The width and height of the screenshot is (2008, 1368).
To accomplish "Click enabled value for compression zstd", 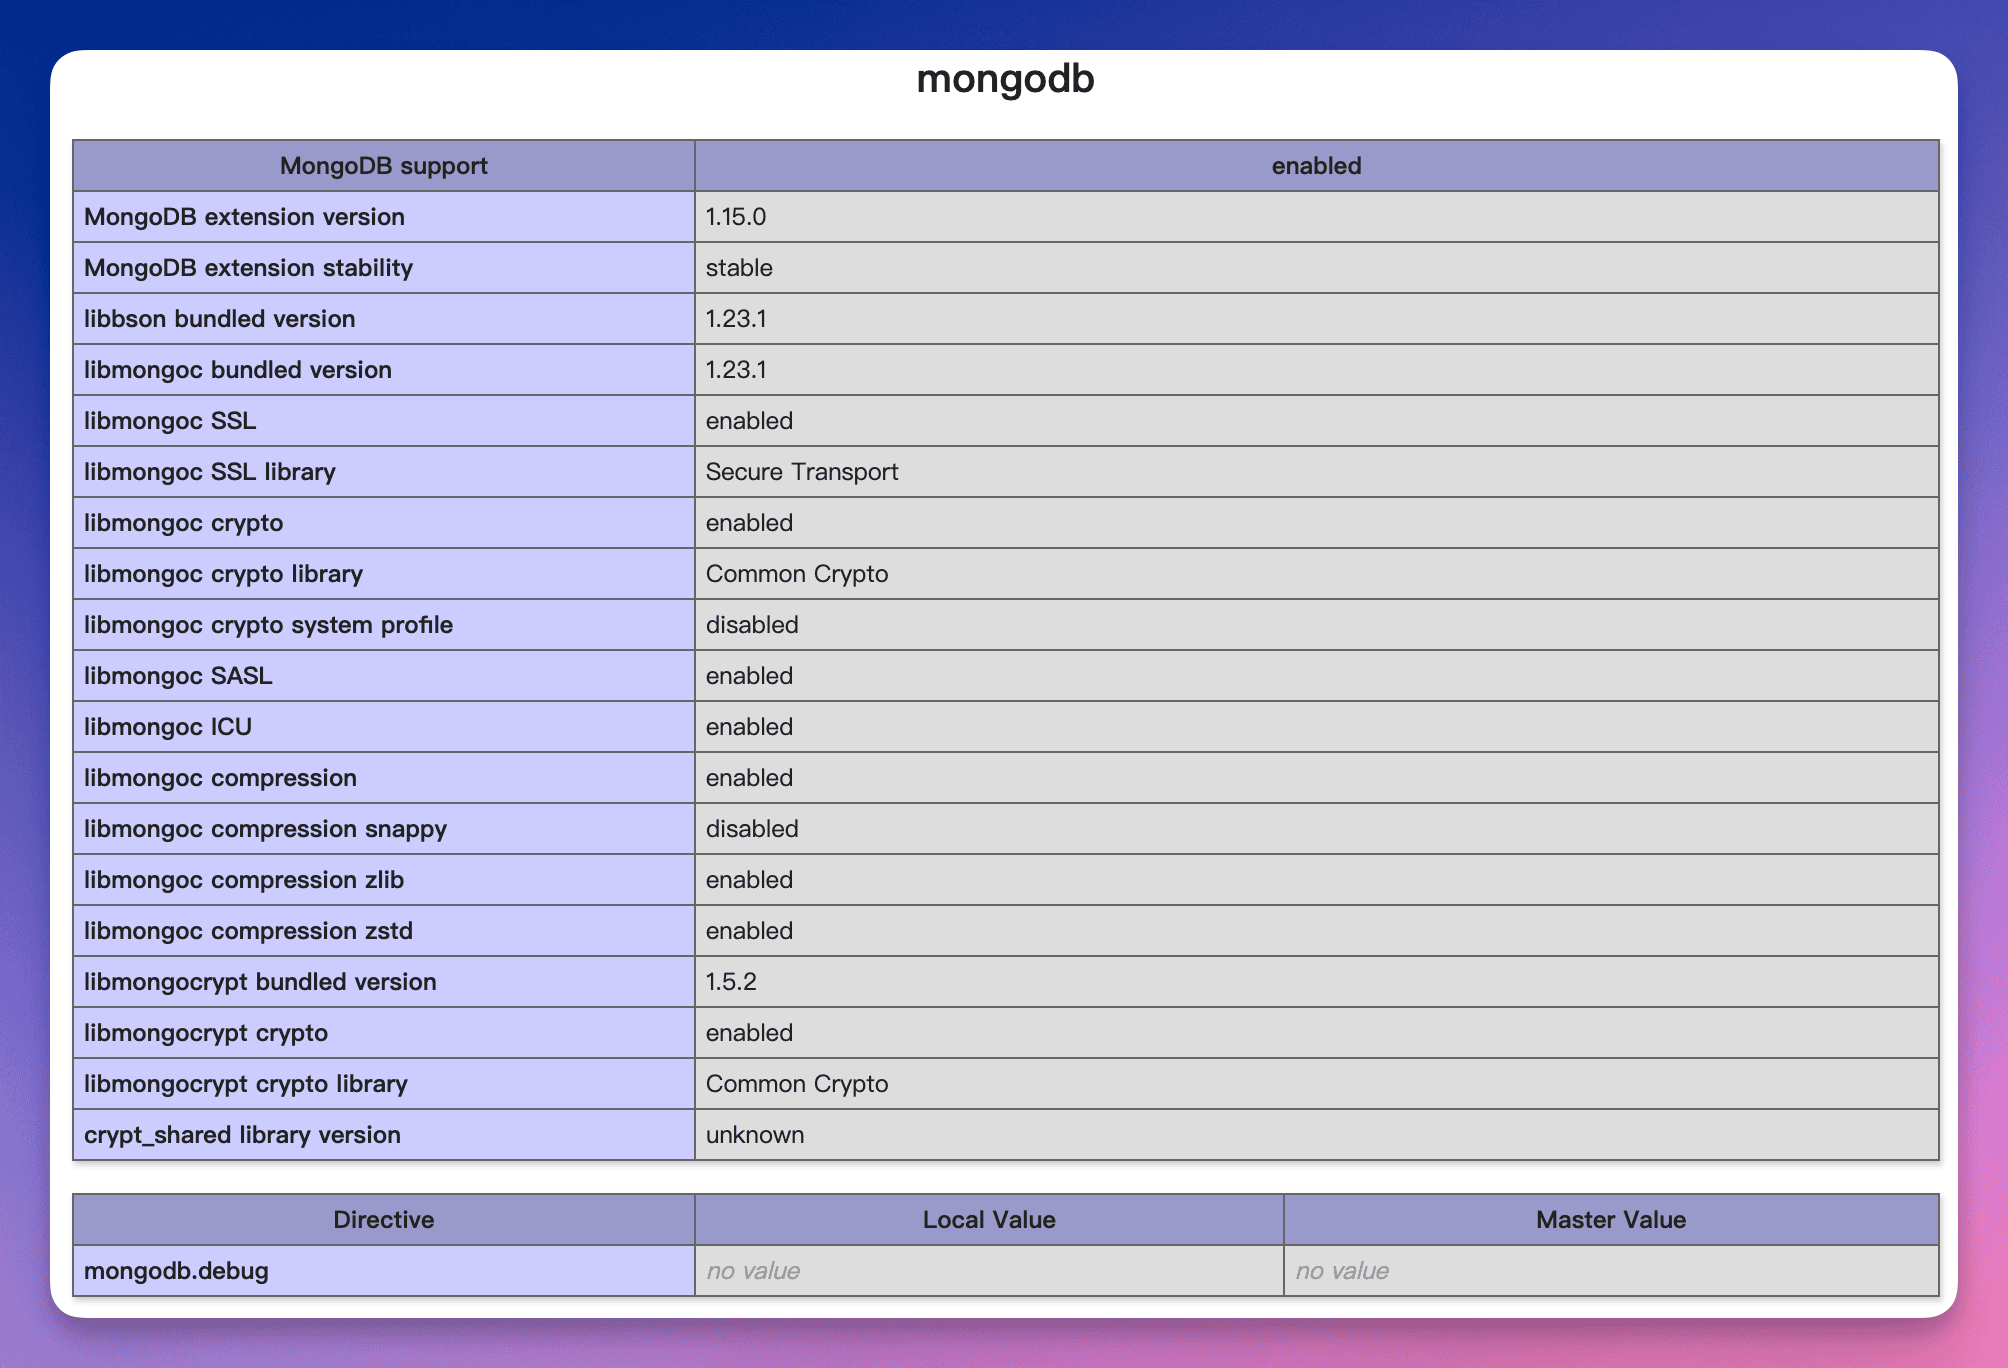I will (749, 931).
